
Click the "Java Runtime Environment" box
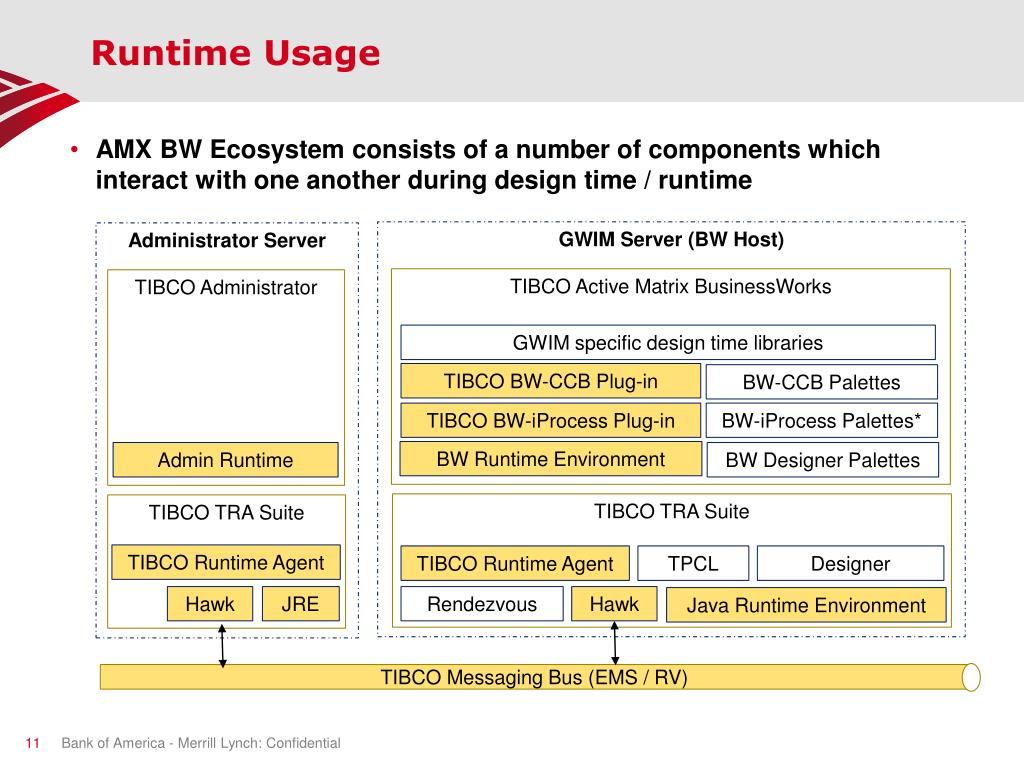pyautogui.click(x=806, y=605)
